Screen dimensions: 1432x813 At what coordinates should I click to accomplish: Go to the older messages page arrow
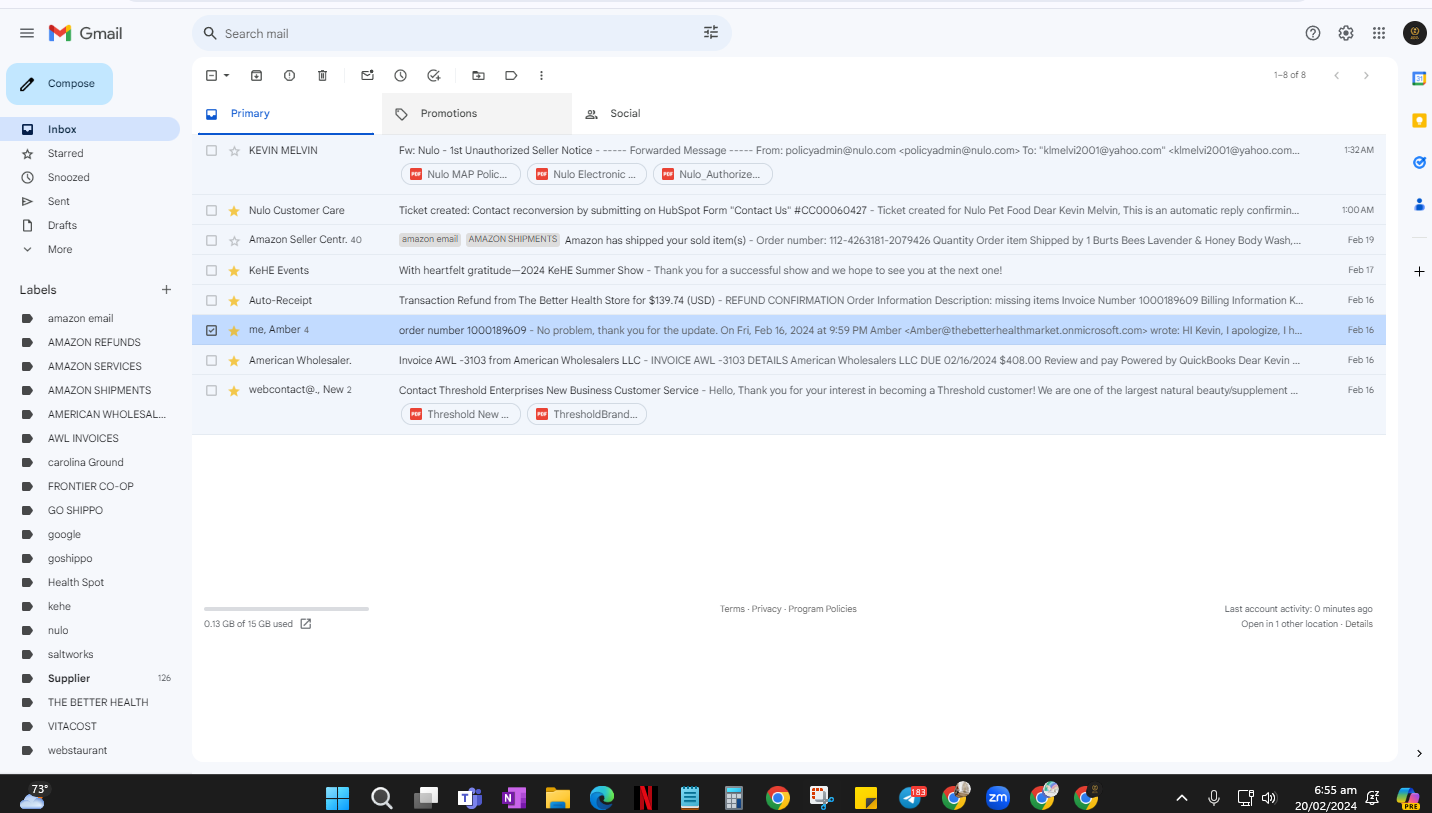(1366, 75)
